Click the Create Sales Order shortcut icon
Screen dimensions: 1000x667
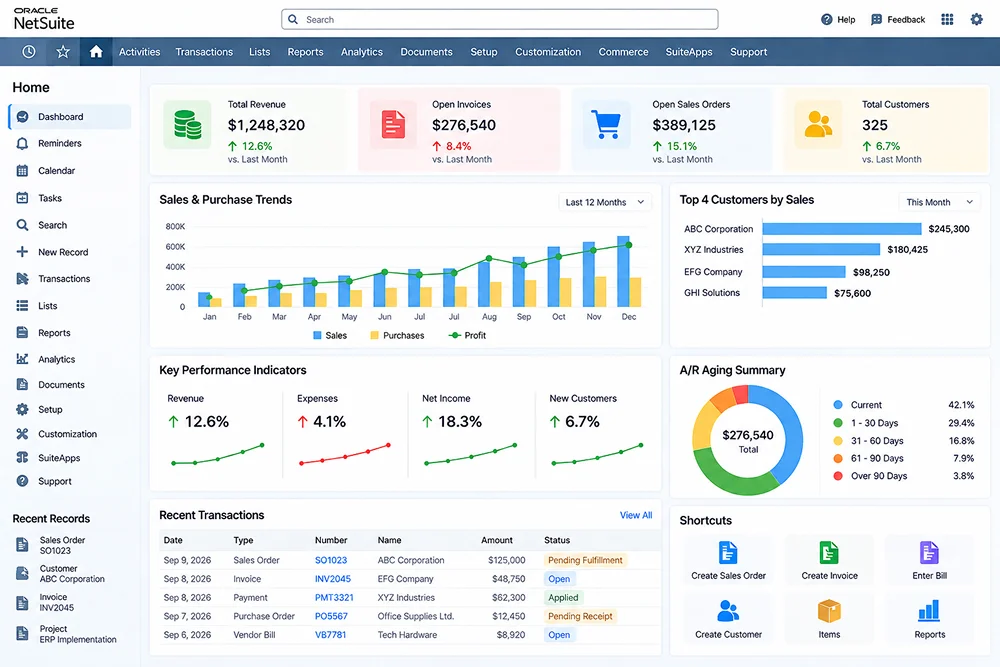point(728,553)
